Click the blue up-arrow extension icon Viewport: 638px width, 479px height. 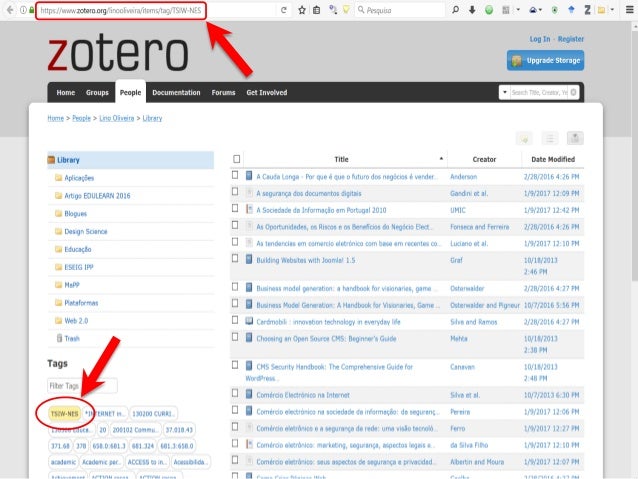571,10
